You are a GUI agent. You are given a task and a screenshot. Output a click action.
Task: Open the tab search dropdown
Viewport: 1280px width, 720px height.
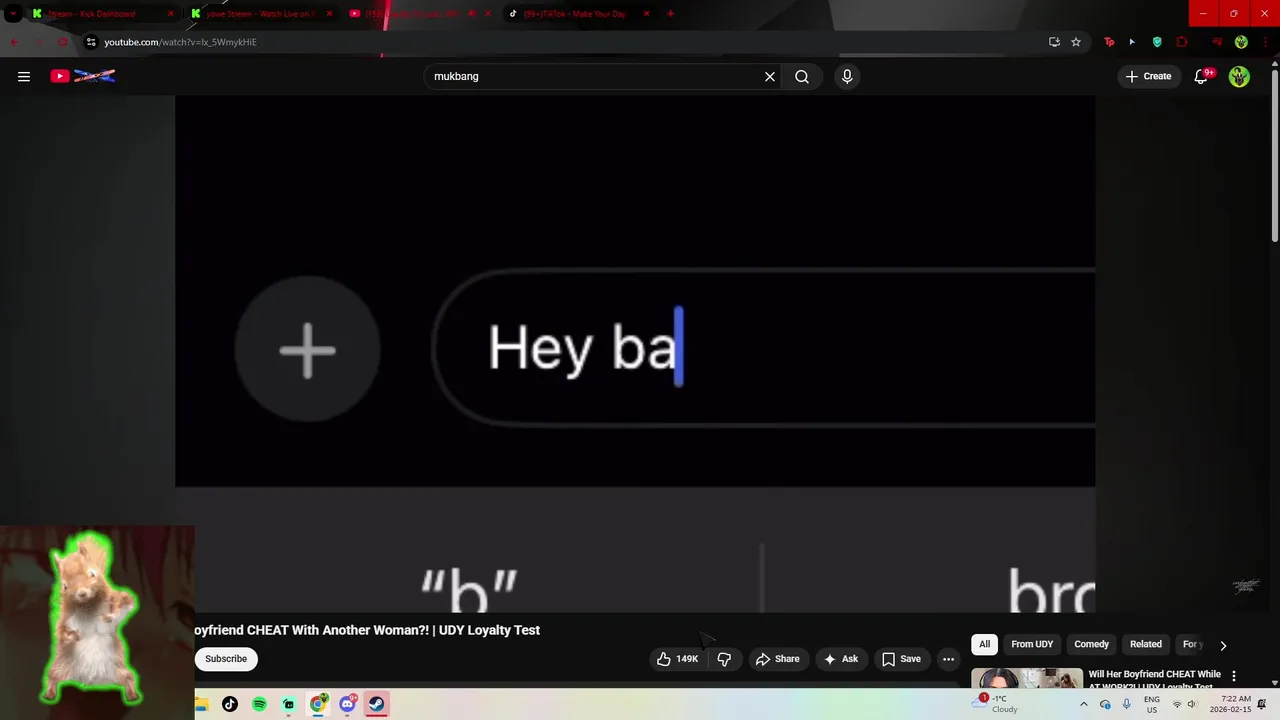[x=12, y=14]
